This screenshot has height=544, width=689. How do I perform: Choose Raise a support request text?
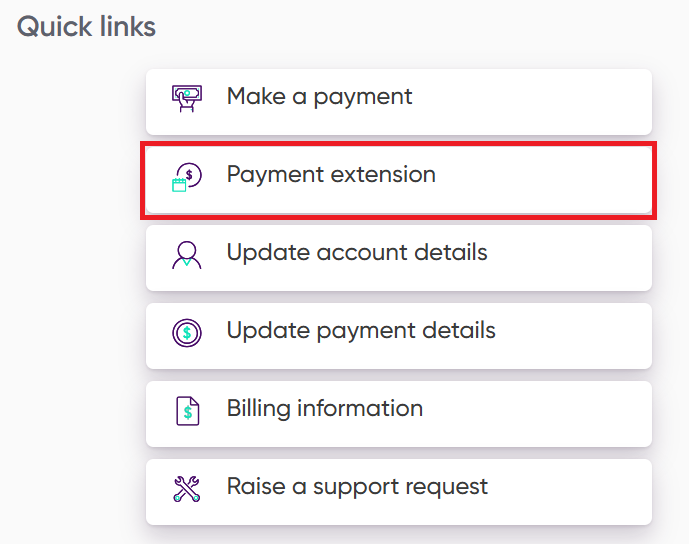click(357, 487)
